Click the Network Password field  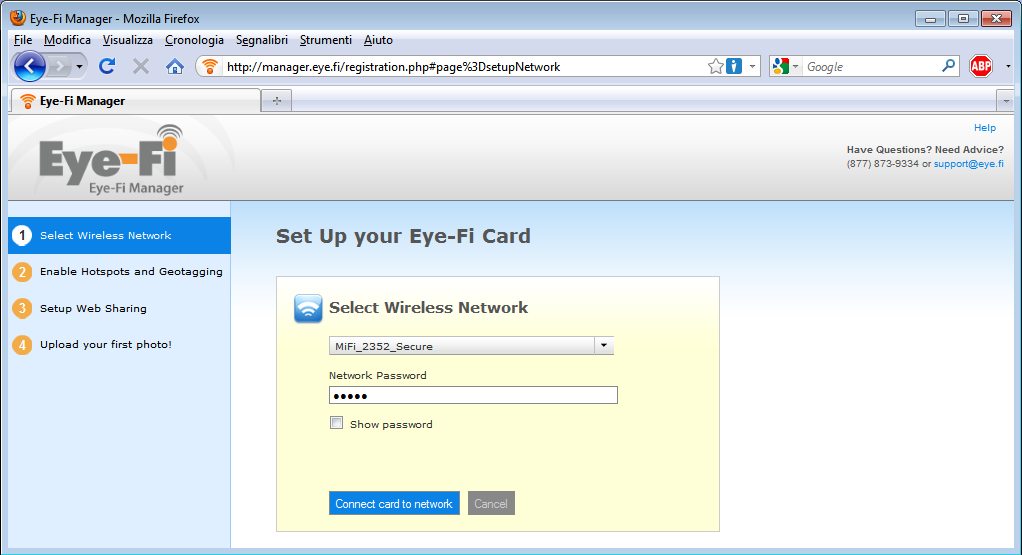(x=473, y=395)
